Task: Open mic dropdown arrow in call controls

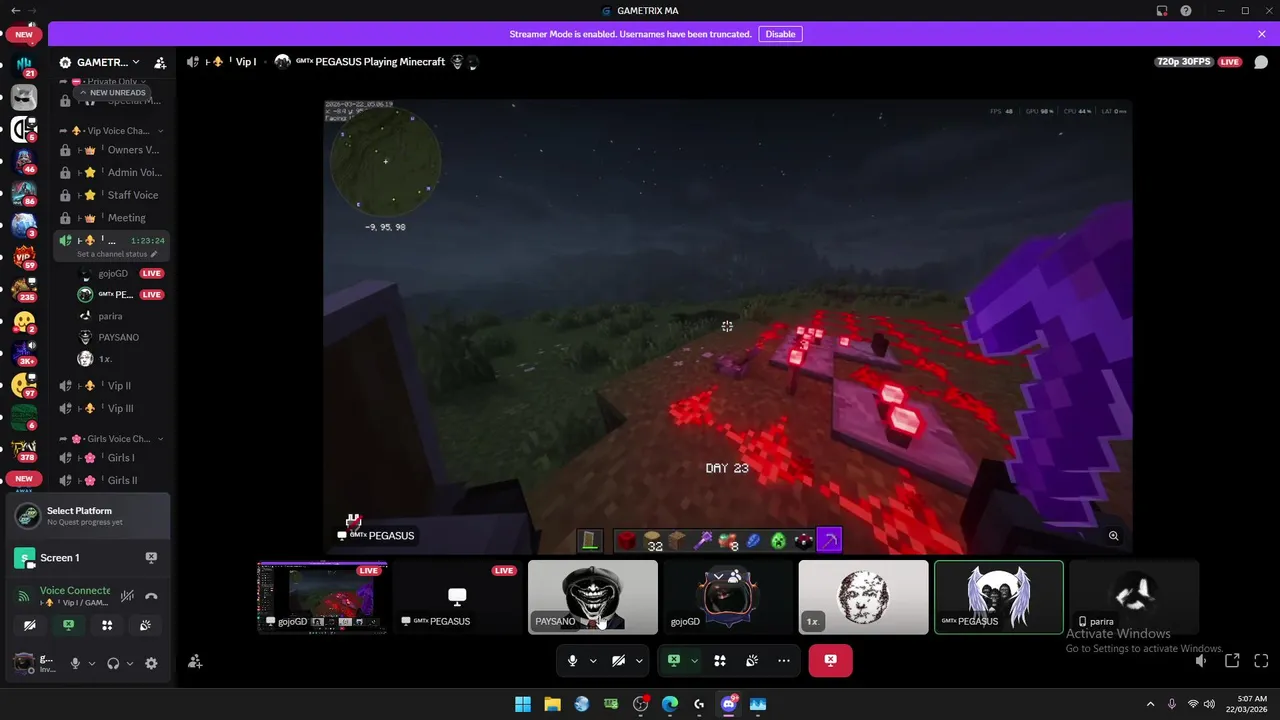Action: (593, 660)
